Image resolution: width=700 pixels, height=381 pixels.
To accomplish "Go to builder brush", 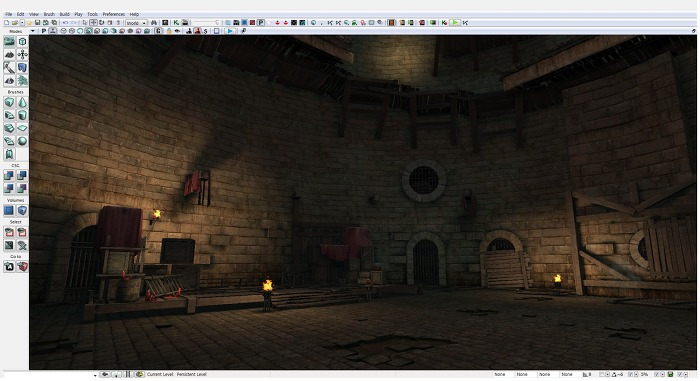I will tap(22, 267).
